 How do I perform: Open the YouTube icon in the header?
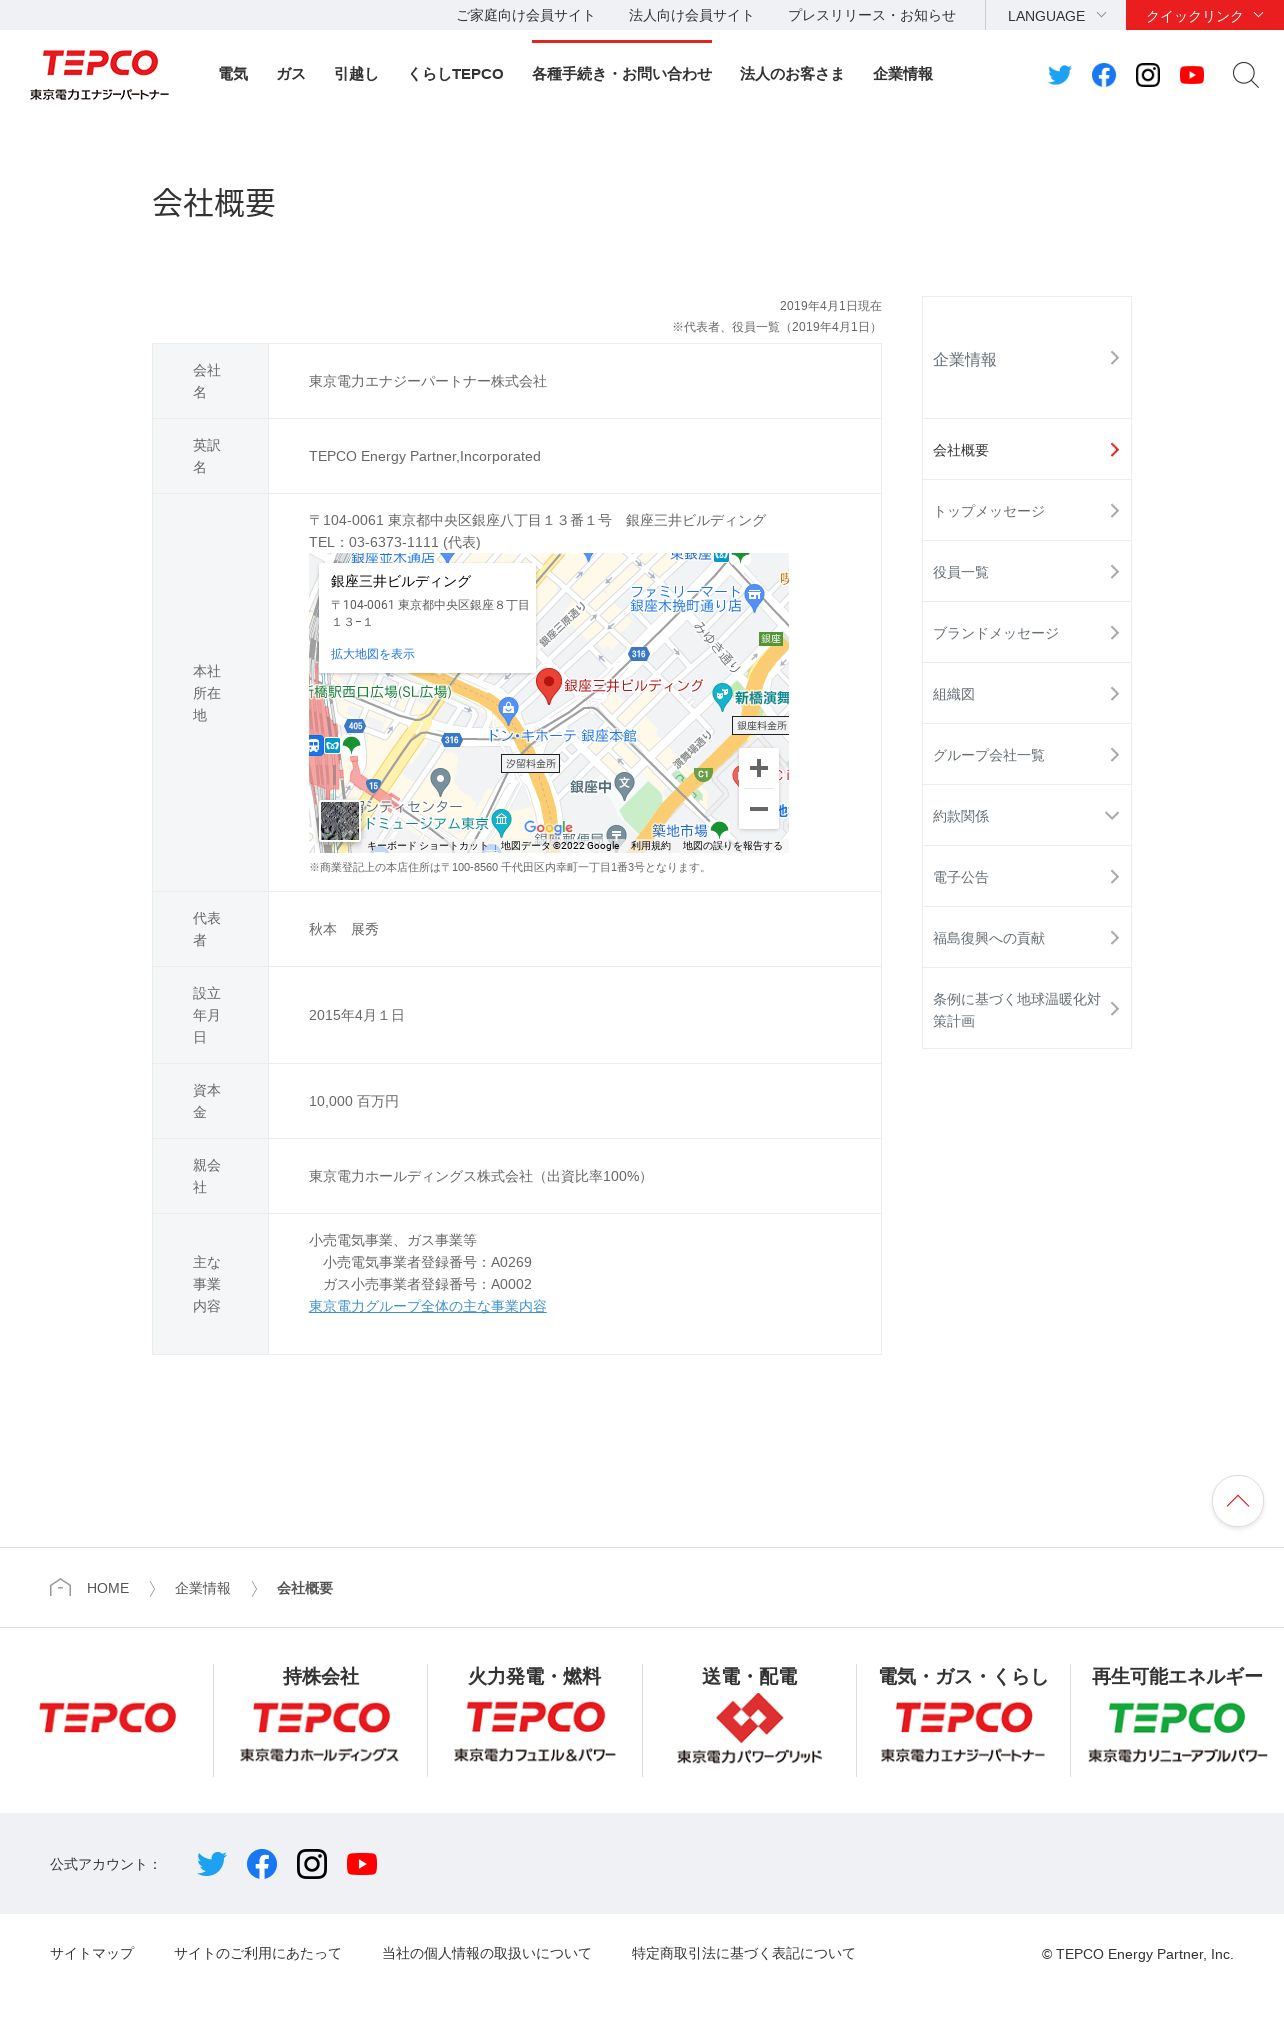click(x=1192, y=75)
